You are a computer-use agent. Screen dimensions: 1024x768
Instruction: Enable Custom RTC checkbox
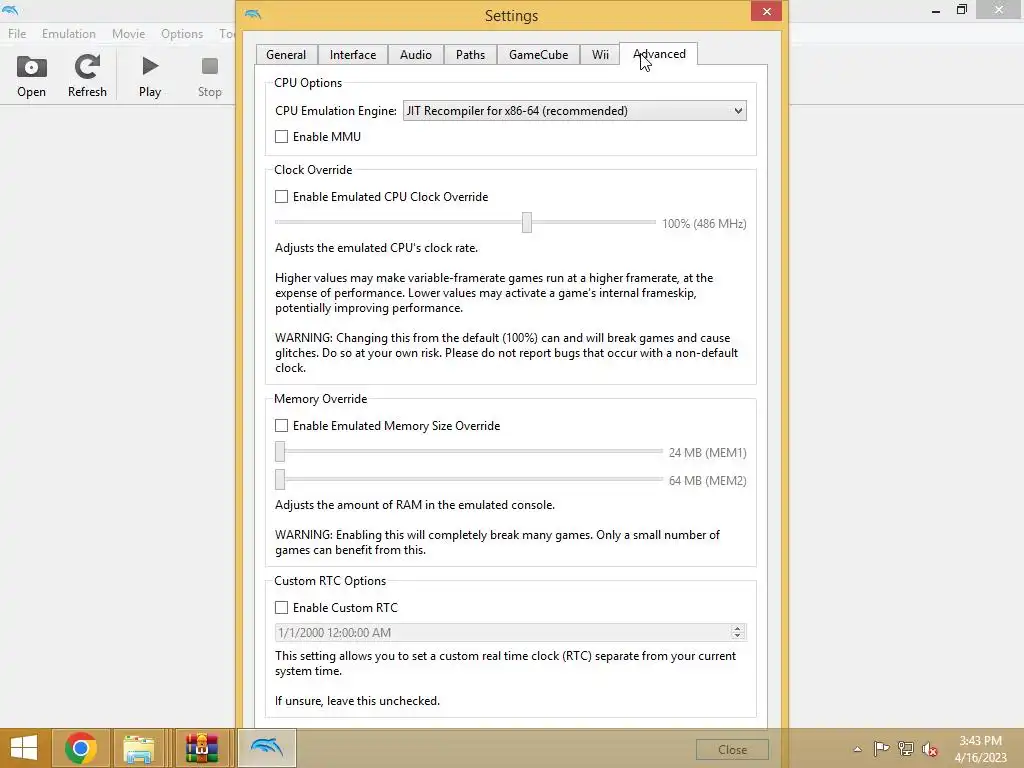pyautogui.click(x=281, y=607)
